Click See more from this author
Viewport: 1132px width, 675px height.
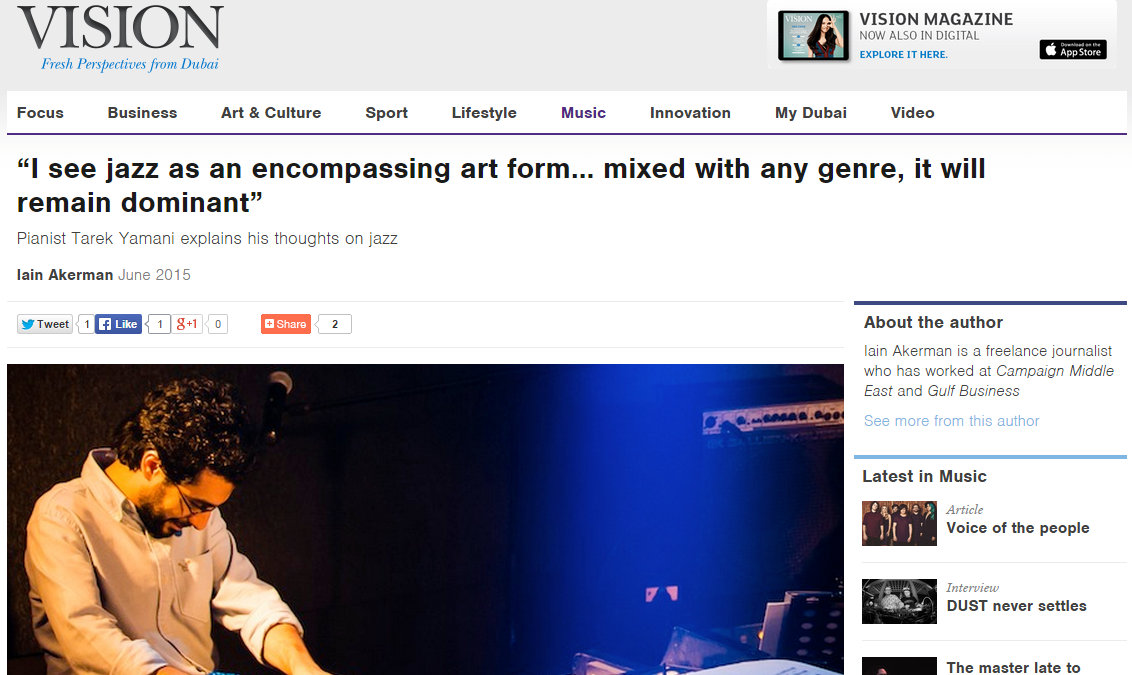pyautogui.click(x=952, y=421)
